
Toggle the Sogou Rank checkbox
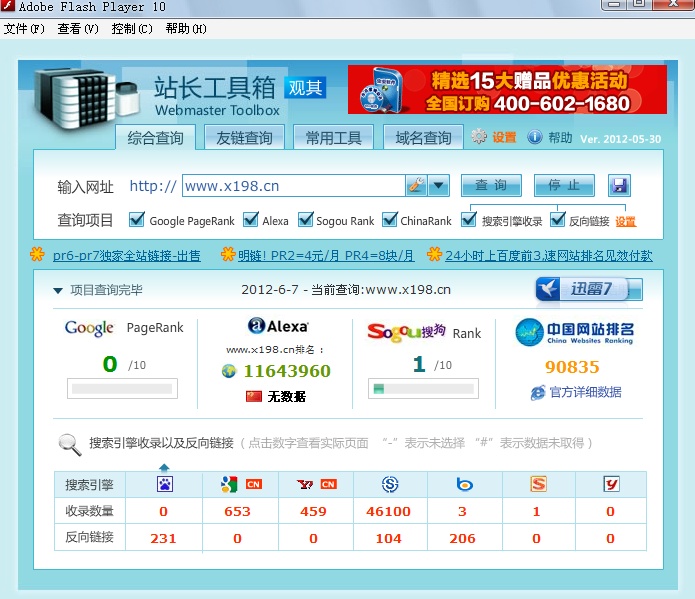pyautogui.click(x=305, y=219)
